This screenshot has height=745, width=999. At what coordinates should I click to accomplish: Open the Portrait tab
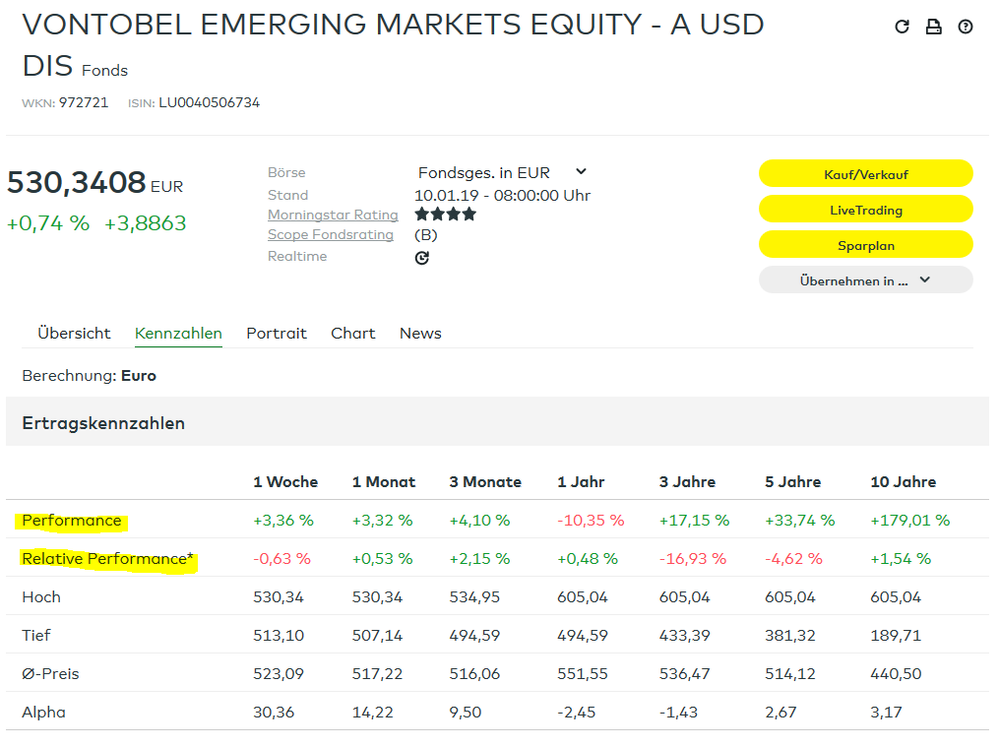pyautogui.click(x=276, y=333)
